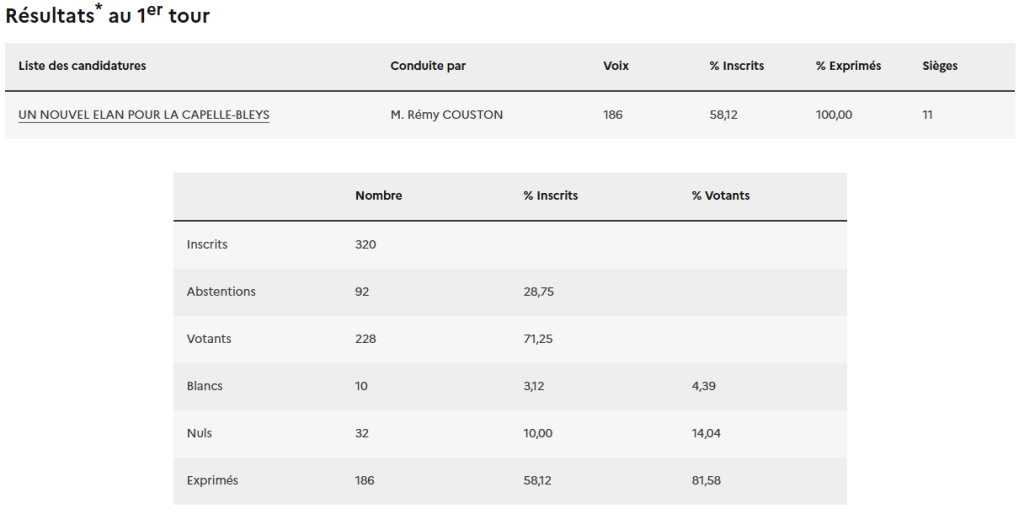Click the '% Exprimés' column header
Viewport: 1024px width, 525px height.
[x=848, y=66]
